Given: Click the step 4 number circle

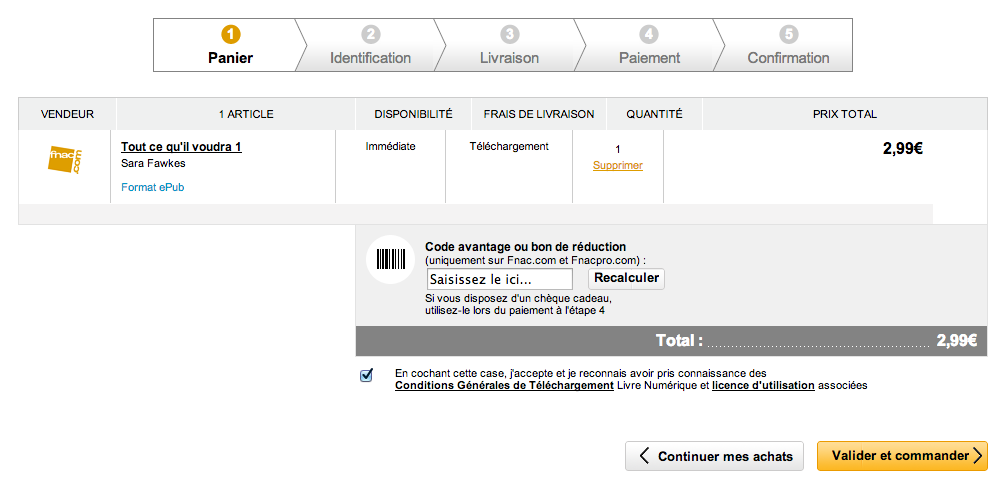Looking at the screenshot, I should coord(650,34).
